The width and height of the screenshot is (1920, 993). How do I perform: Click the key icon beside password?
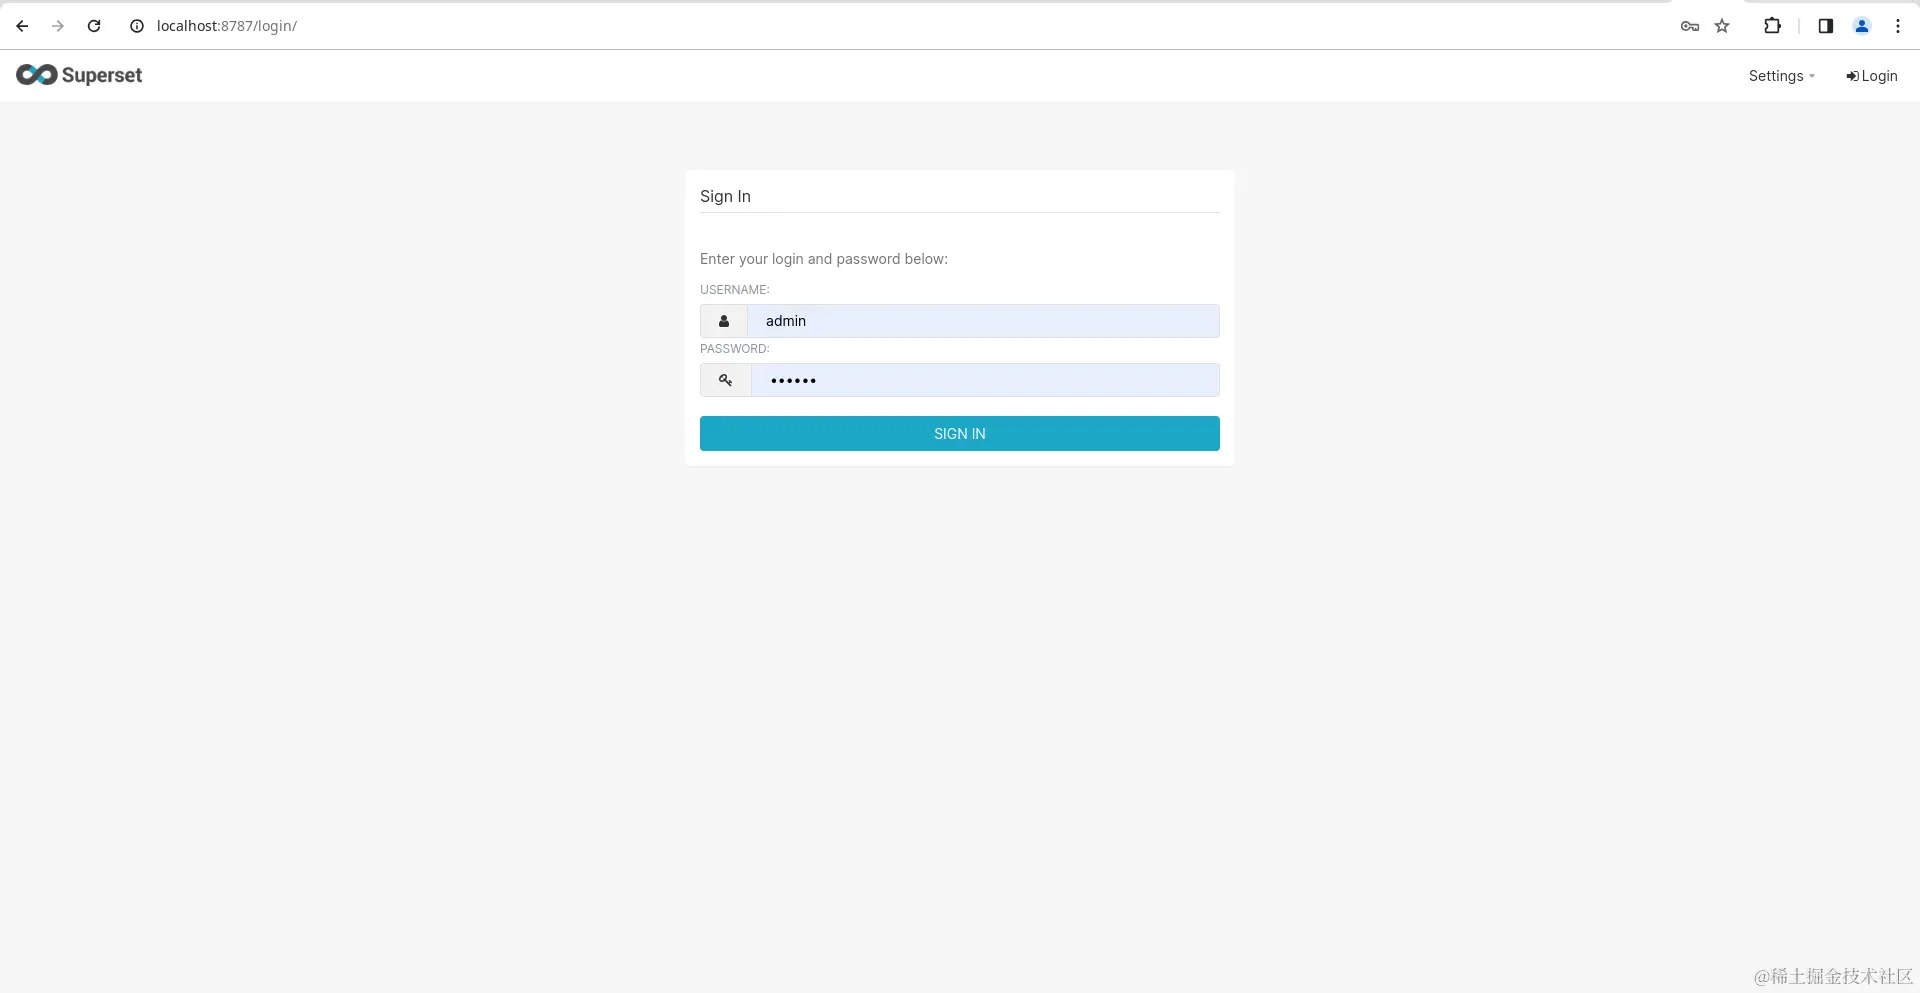coord(726,380)
